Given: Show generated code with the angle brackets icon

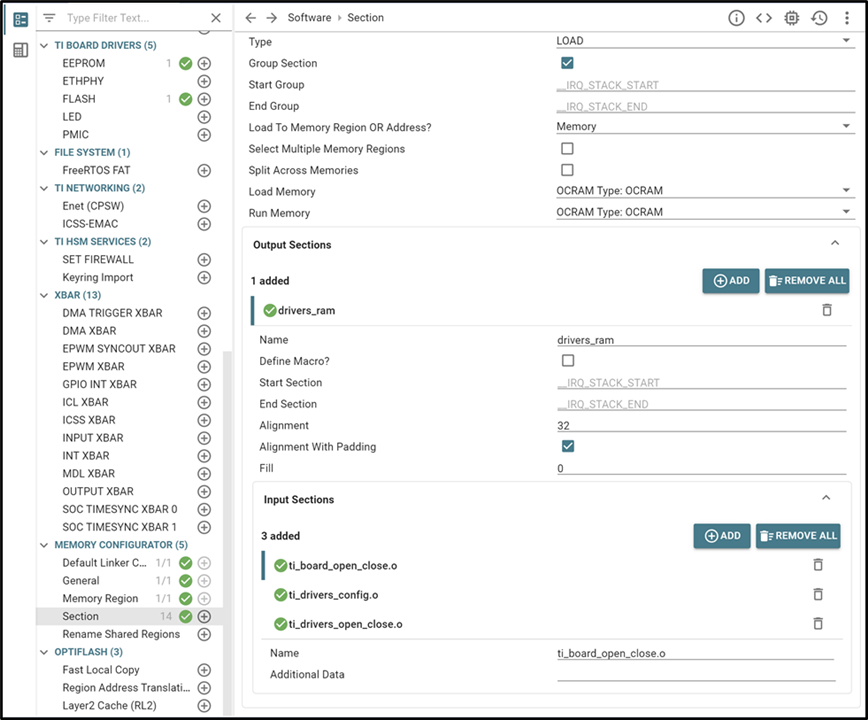Looking at the screenshot, I should pos(763,18).
